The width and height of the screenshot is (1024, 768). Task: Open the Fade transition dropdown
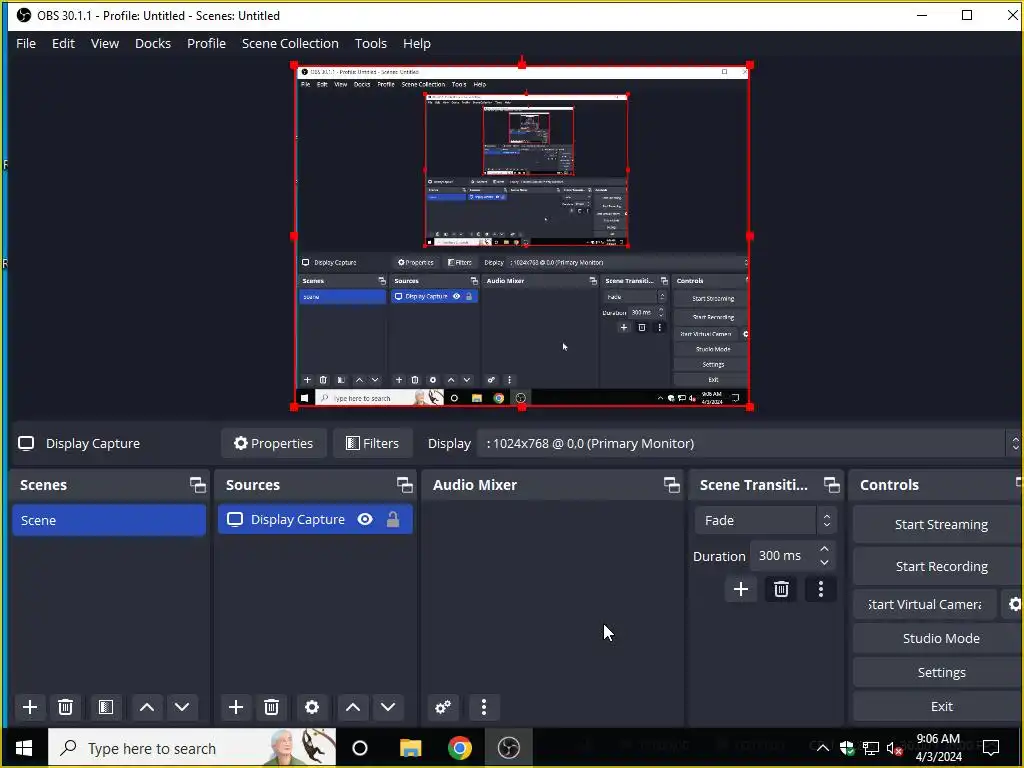tap(765, 520)
